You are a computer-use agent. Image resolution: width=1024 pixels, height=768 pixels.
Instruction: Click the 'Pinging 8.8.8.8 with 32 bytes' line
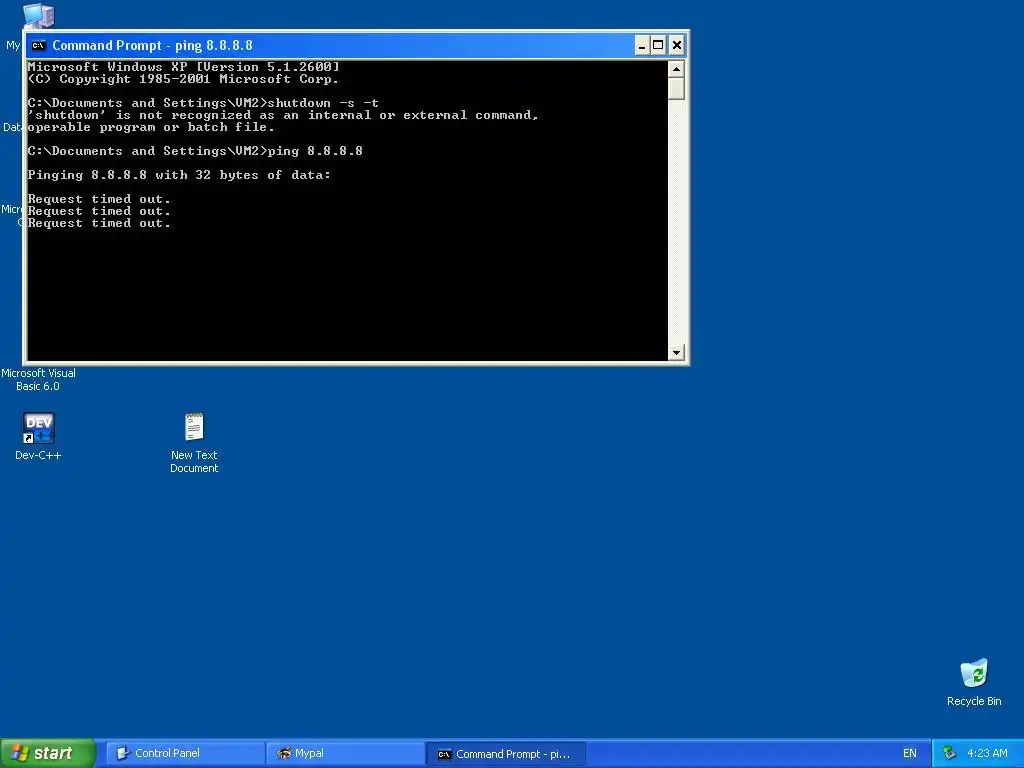coord(179,175)
